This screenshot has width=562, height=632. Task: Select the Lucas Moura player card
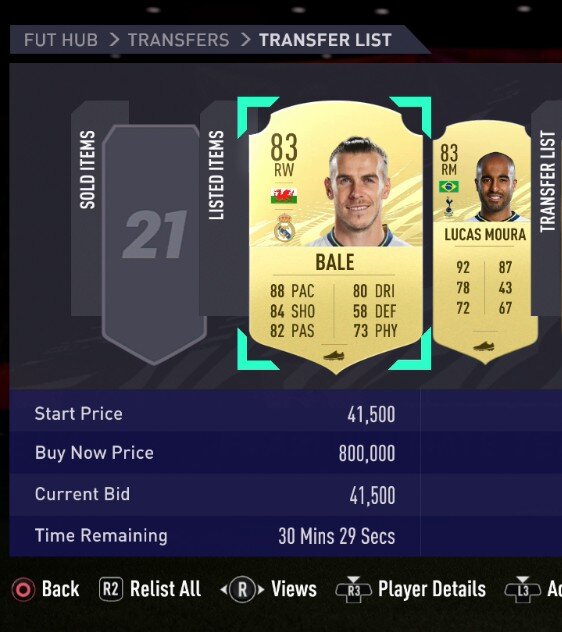pos(485,242)
